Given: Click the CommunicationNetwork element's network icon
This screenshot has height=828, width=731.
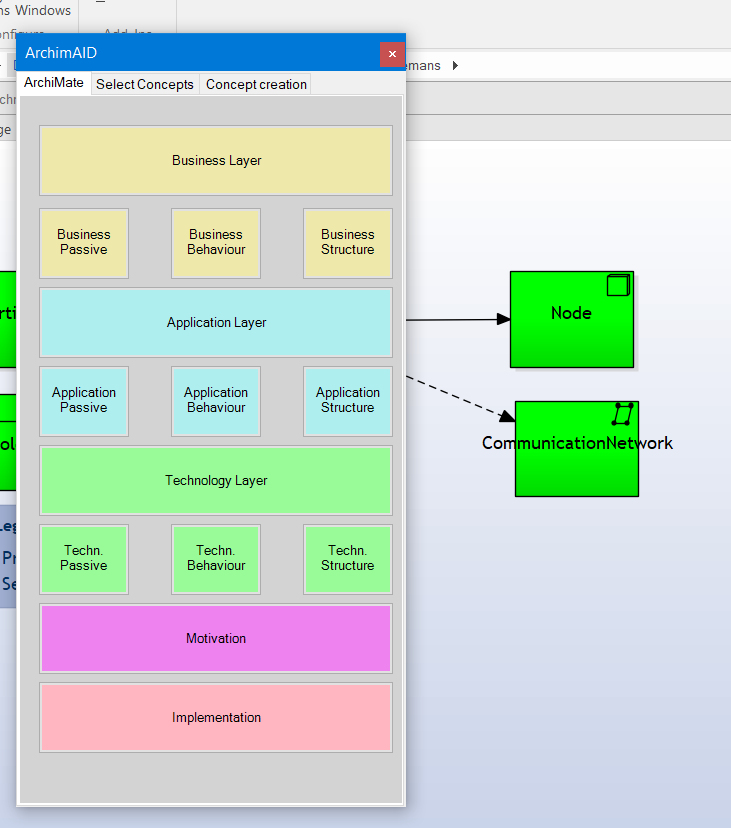Looking at the screenshot, I should (x=624, y=414).
